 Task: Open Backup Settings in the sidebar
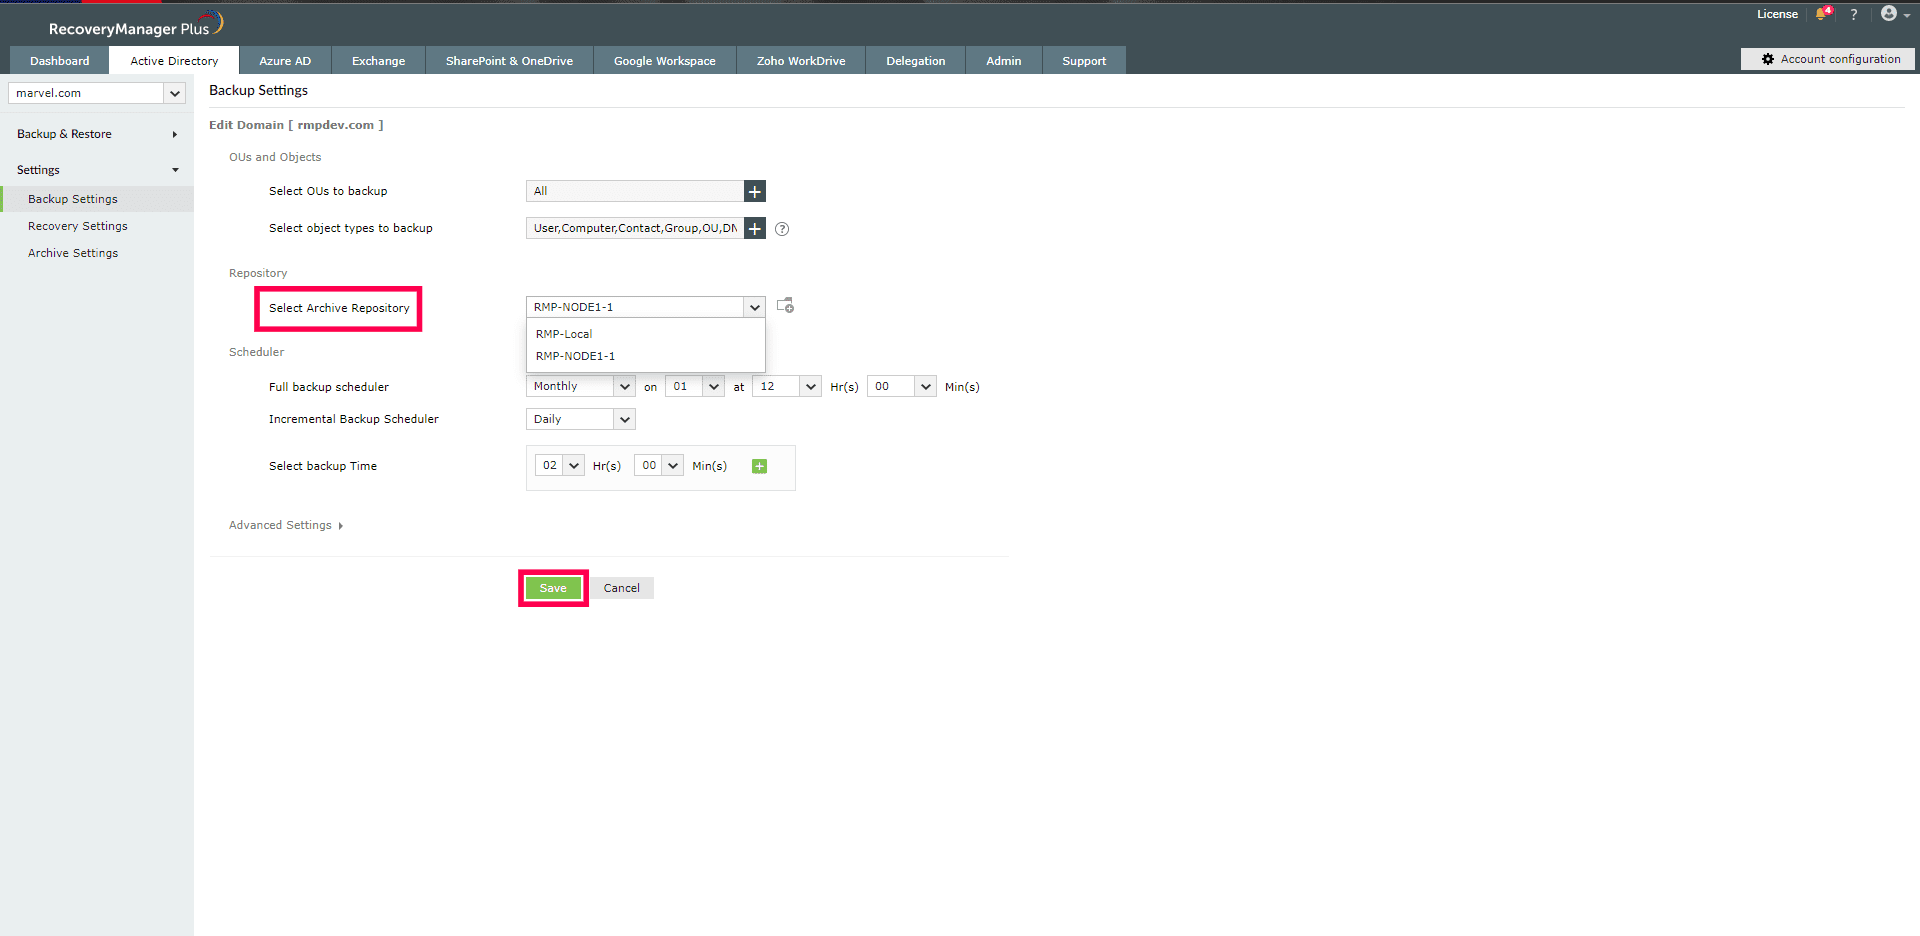(x=97, y=199)
